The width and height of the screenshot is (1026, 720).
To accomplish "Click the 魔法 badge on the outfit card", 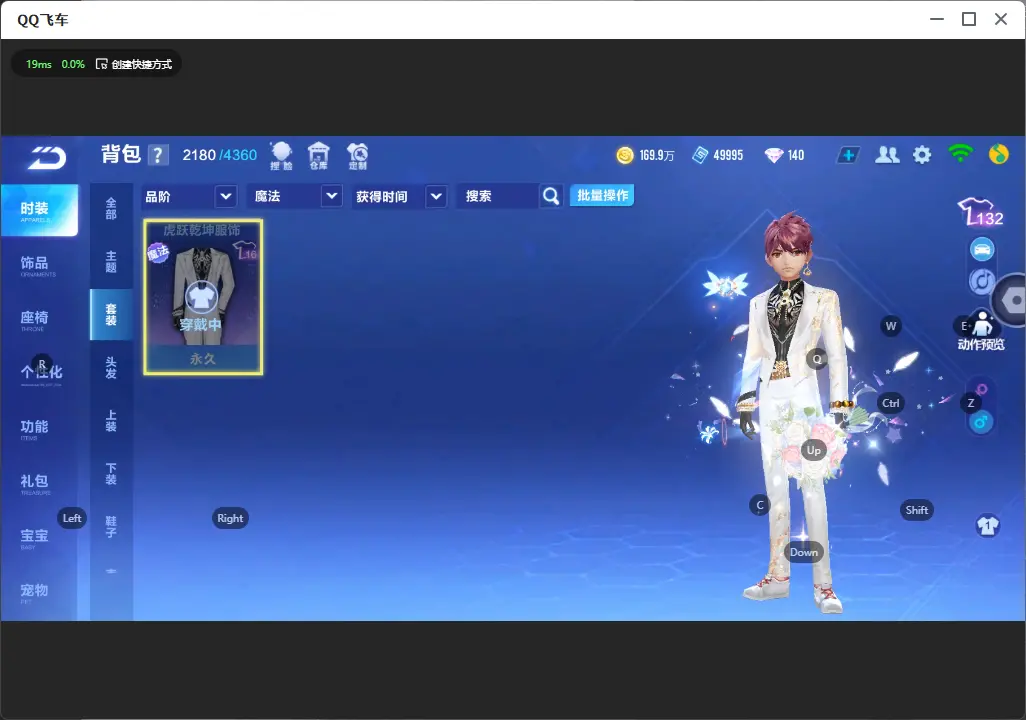I will click(158, 252).
